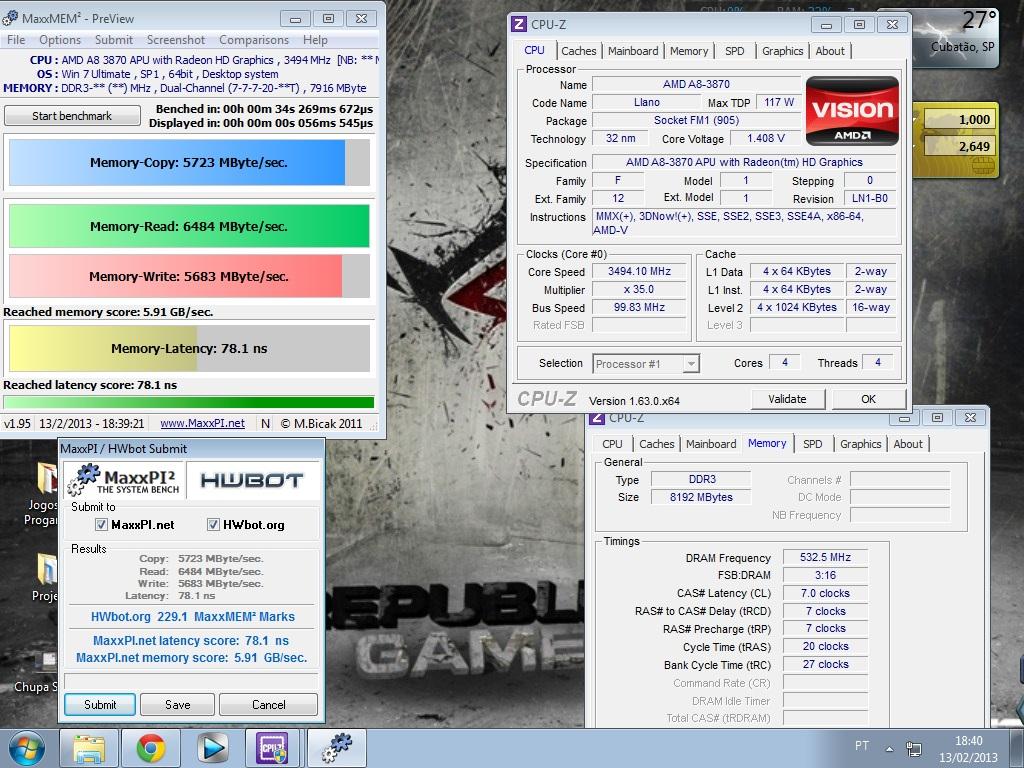Switch to CPU-Z taskbar icon
Image resolution: width=1024 pixels, height=768 pixels.
coord(273,748)
